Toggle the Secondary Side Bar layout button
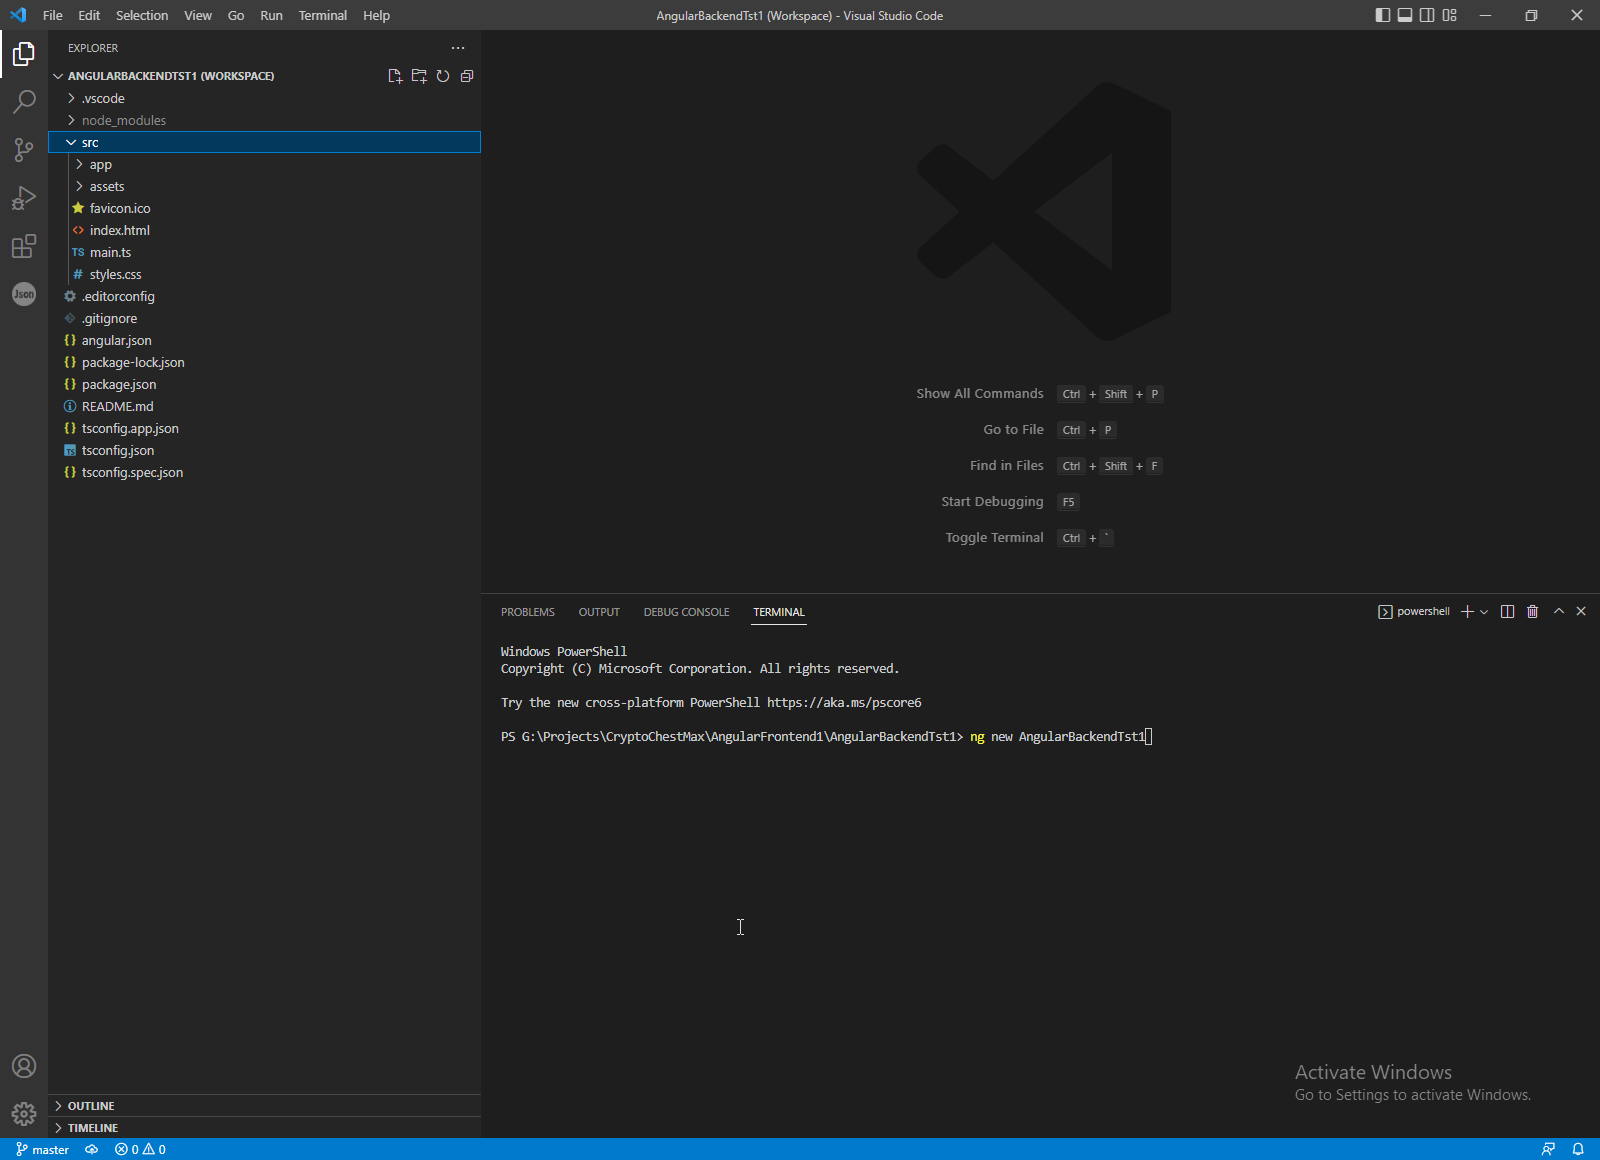The width and height of the screenshot is (1600, 1160). [x=1427, y=15]
